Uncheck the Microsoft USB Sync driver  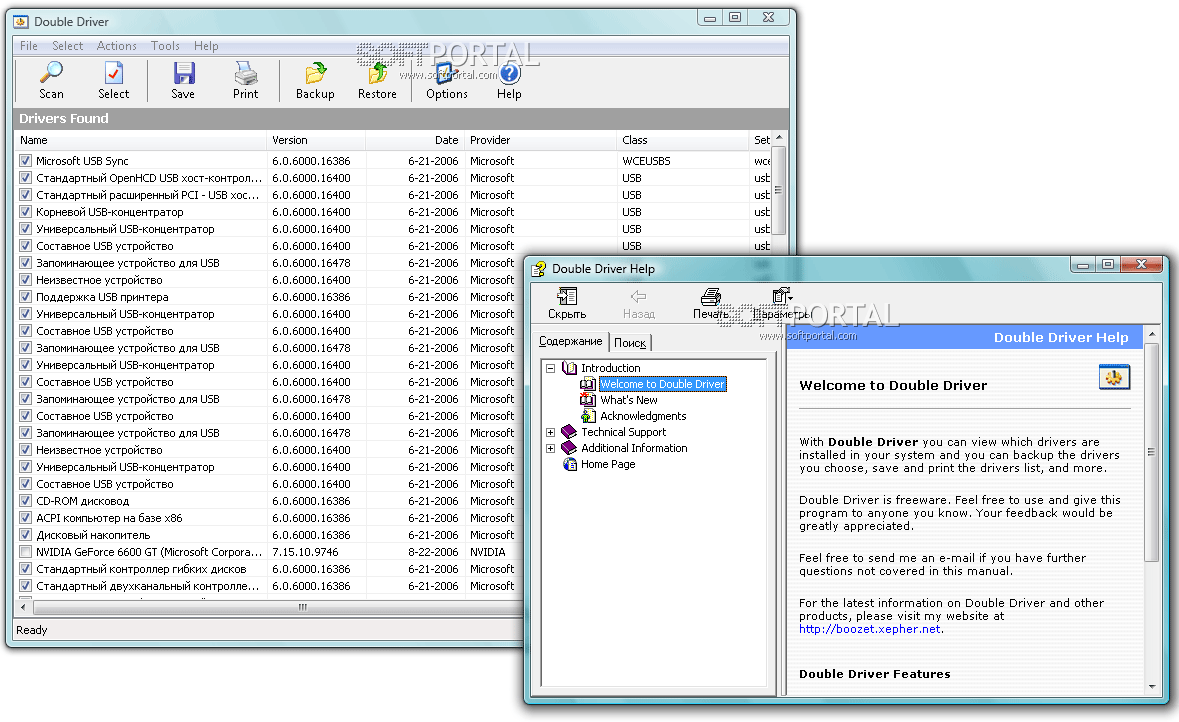pyautogui.click(x=26, y=161)
